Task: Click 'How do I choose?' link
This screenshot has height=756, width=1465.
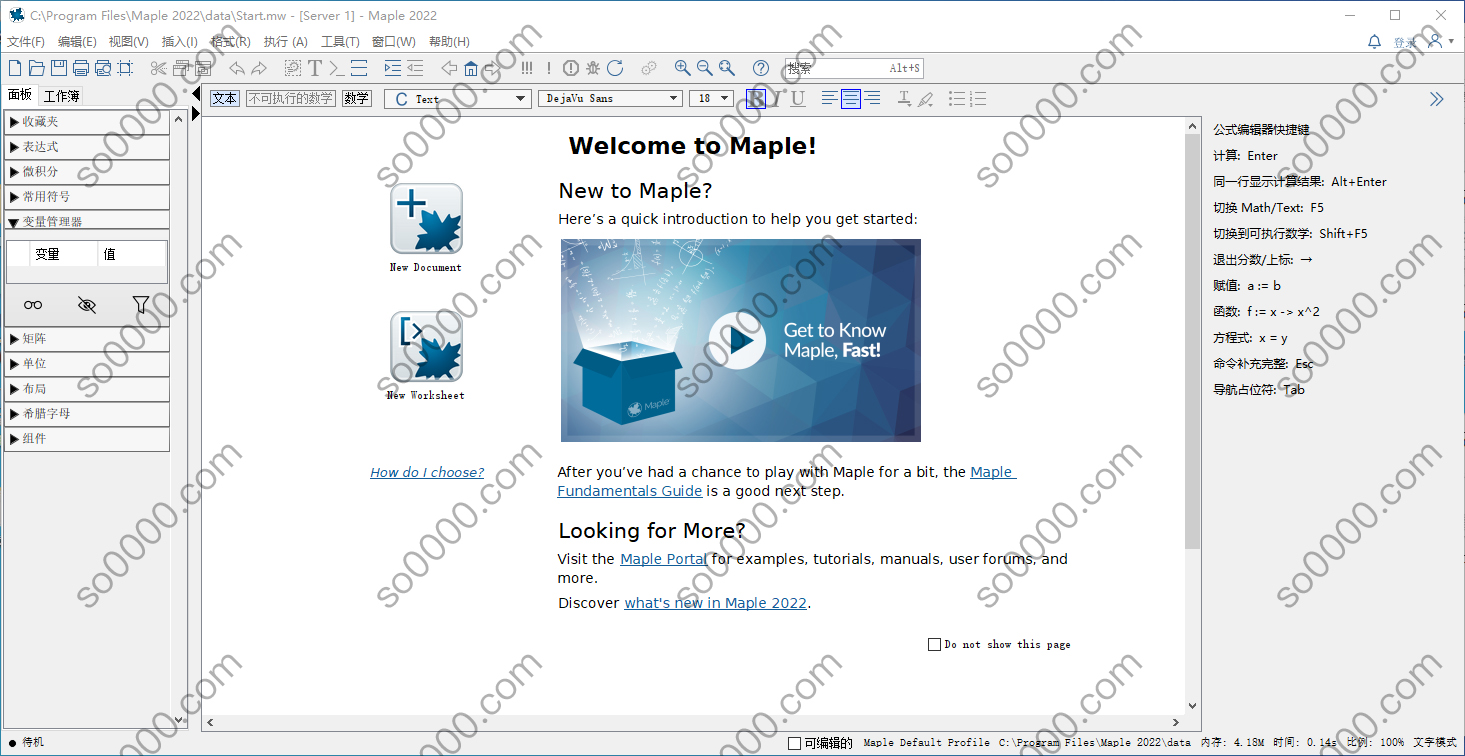Action: pyautogui.click(x=427, y=472)
